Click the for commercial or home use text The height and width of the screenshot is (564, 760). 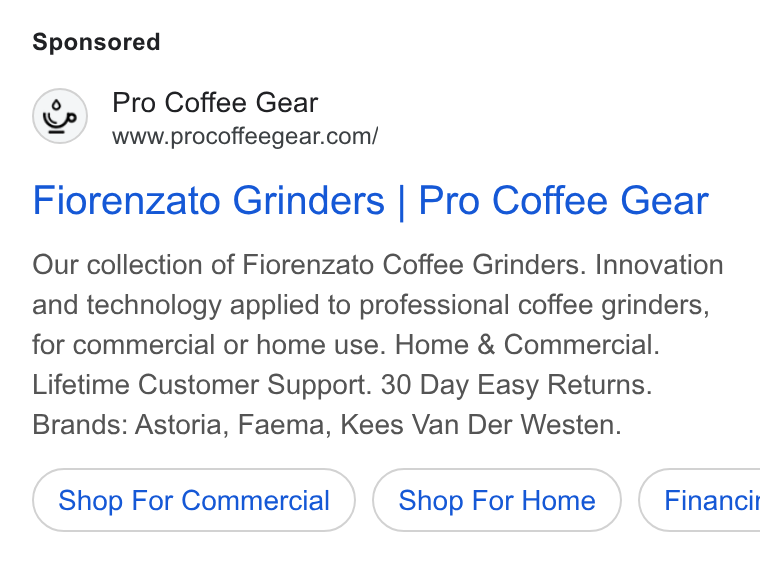click(209, 345)
